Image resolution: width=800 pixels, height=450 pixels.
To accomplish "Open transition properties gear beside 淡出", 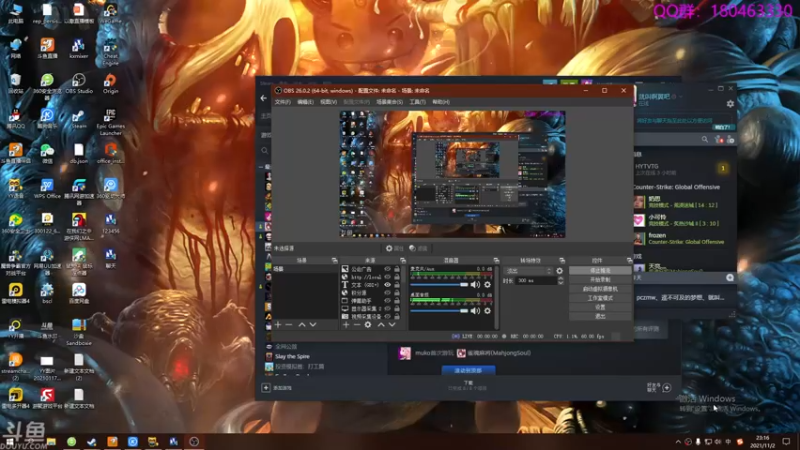I will [560, 271].
